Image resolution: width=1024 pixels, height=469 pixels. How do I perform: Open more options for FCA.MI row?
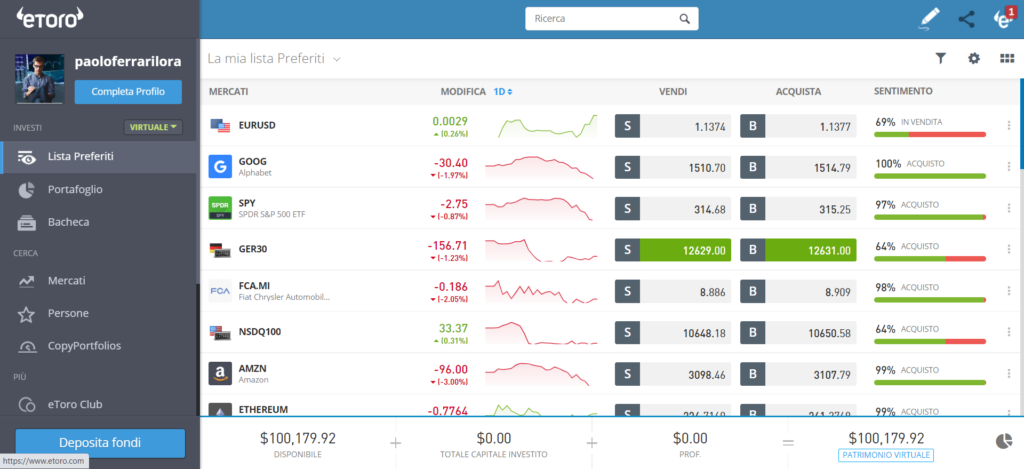[1009, 291]
